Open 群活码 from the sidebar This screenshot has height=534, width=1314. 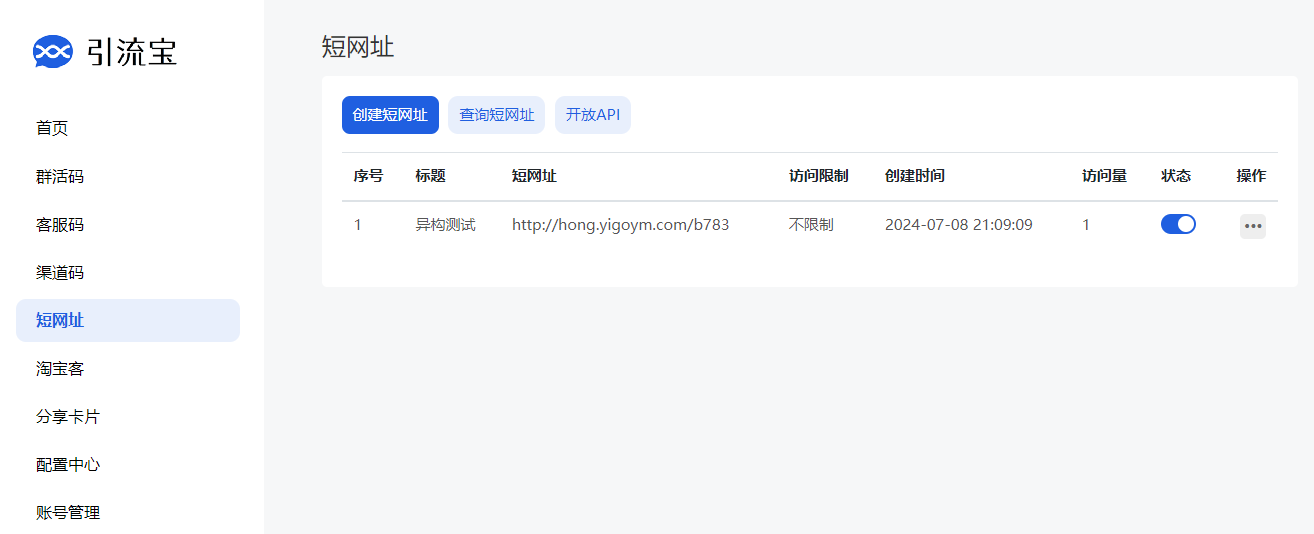click(x=60, y=177)
